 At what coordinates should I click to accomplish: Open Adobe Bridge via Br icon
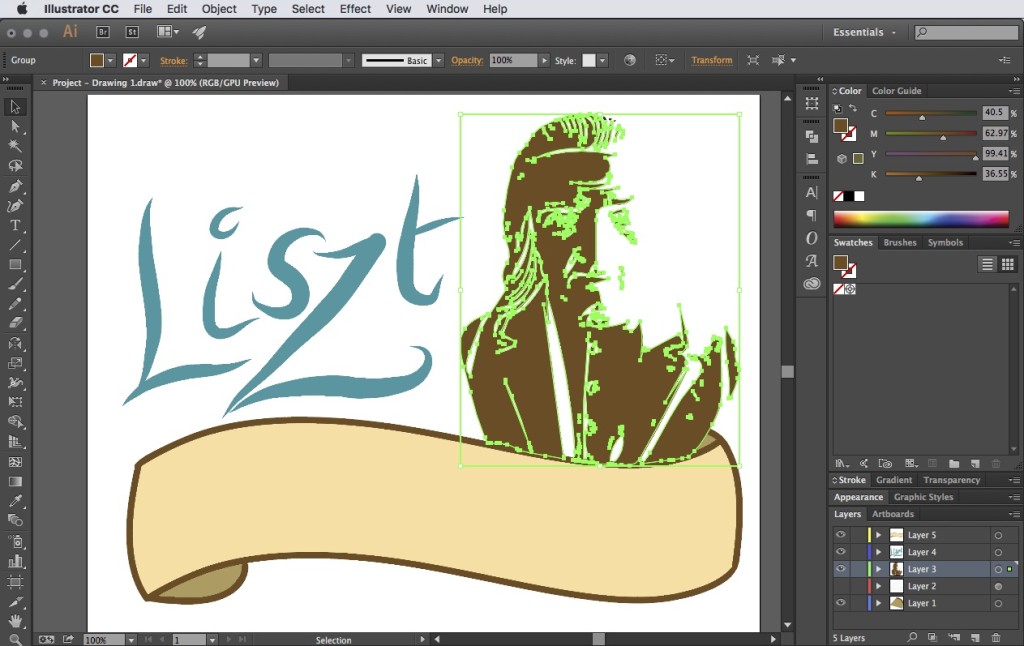103,32
